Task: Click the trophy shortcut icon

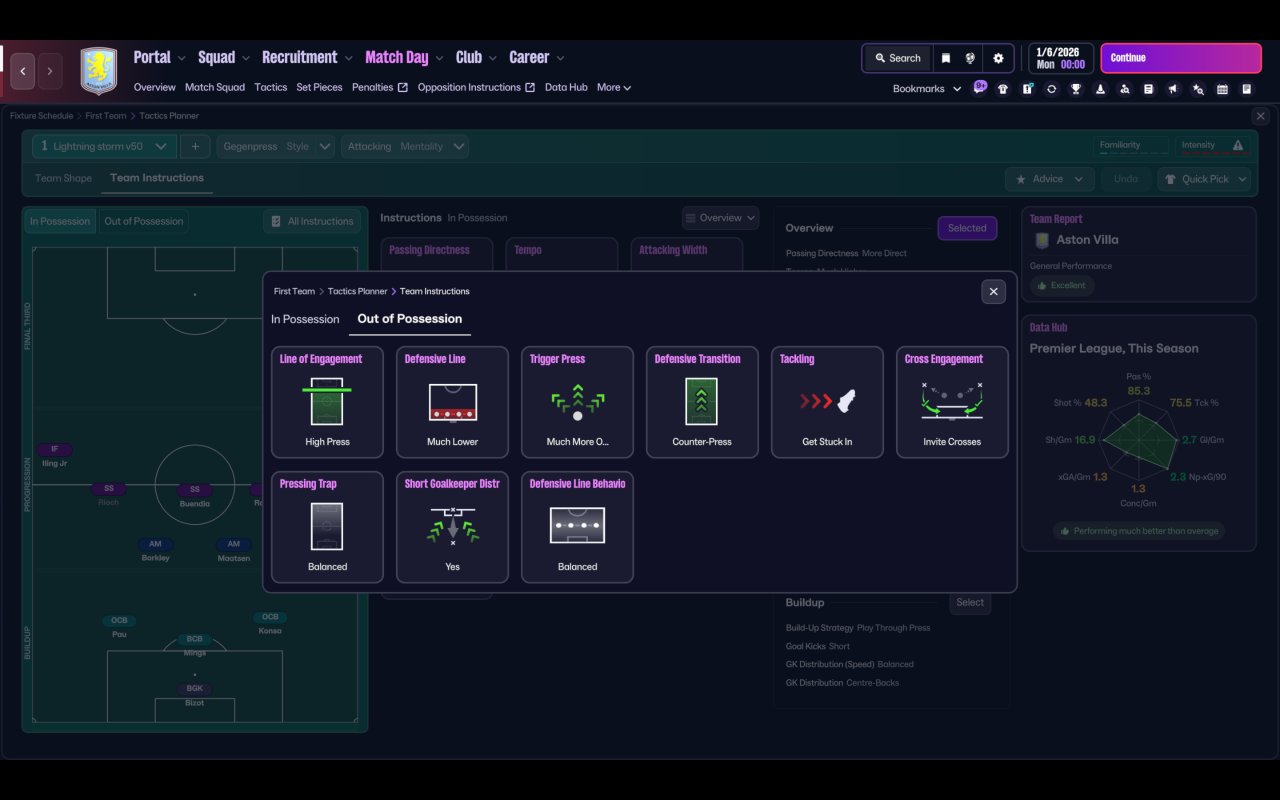Action: point(1076,89)
